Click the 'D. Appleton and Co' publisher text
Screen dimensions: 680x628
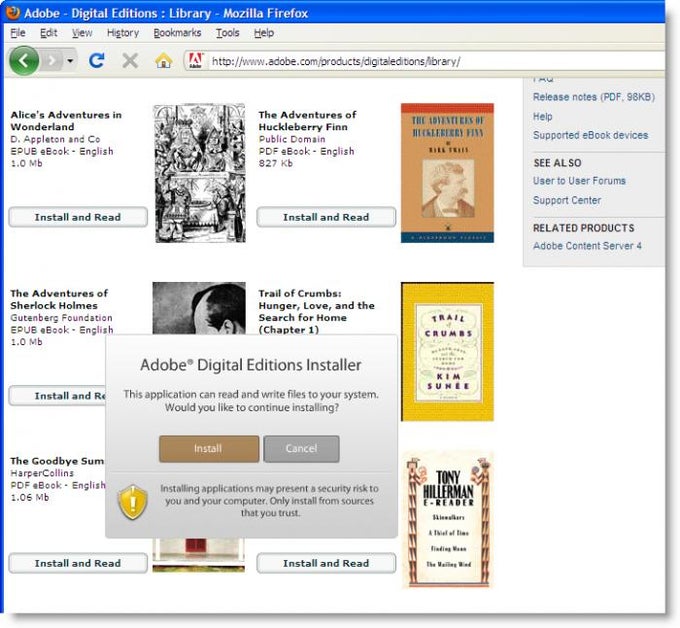55,139
